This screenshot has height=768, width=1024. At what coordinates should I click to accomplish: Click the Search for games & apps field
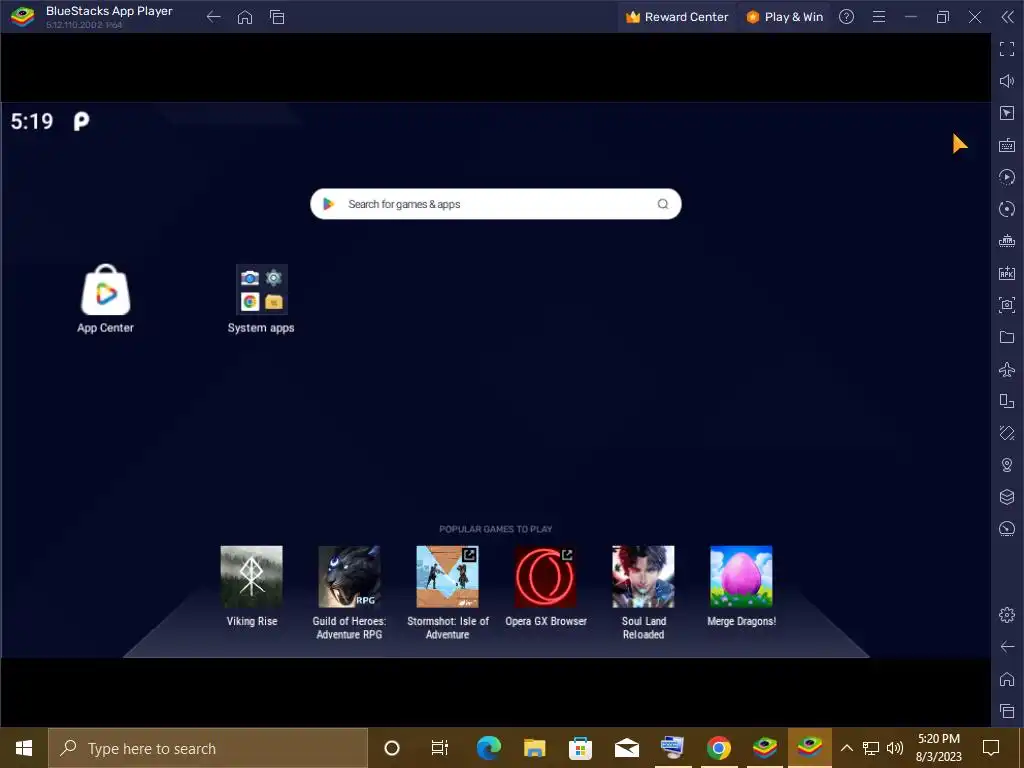496,204
